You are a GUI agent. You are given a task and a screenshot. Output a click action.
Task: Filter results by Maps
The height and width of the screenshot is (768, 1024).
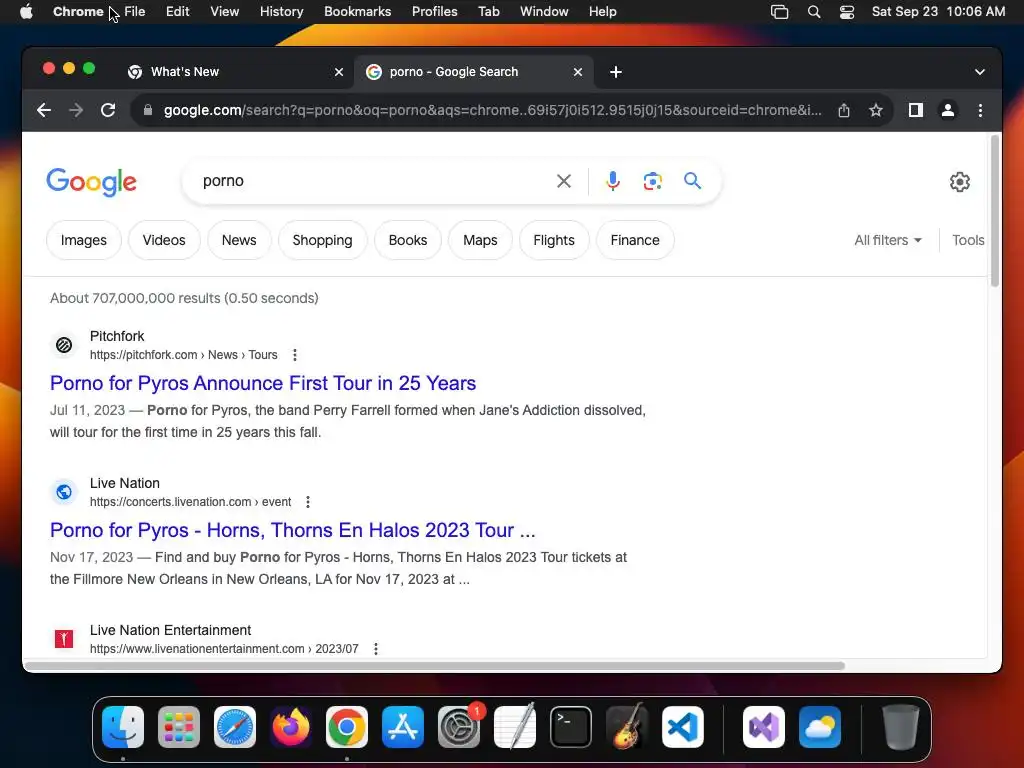pos(480,240)
